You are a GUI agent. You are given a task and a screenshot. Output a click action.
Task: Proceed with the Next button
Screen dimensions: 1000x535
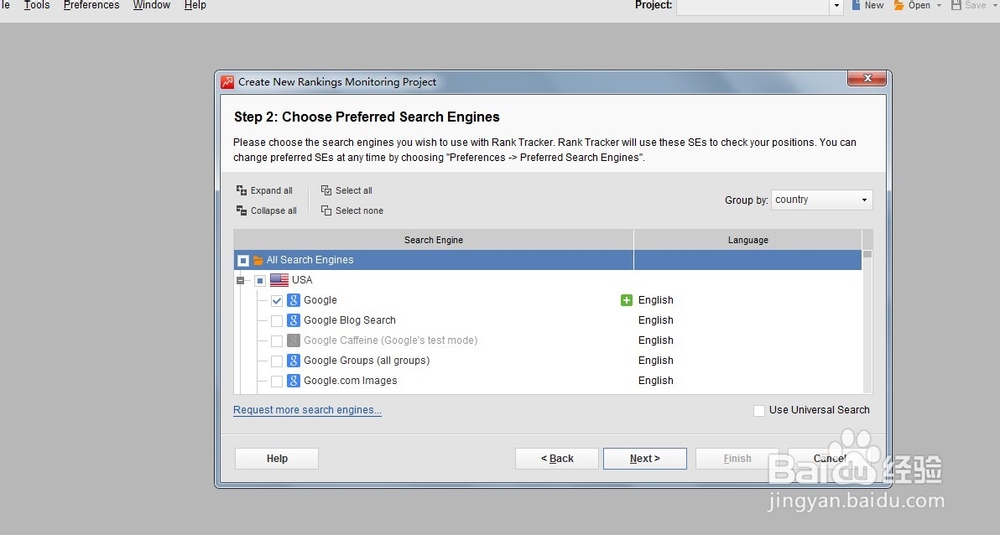tap(645, 458)
